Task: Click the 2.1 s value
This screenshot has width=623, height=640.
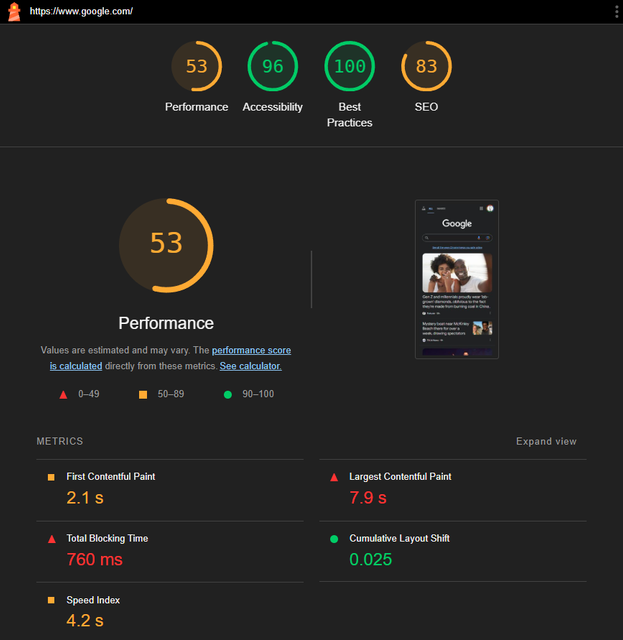Action: click(x=85, y=498)
